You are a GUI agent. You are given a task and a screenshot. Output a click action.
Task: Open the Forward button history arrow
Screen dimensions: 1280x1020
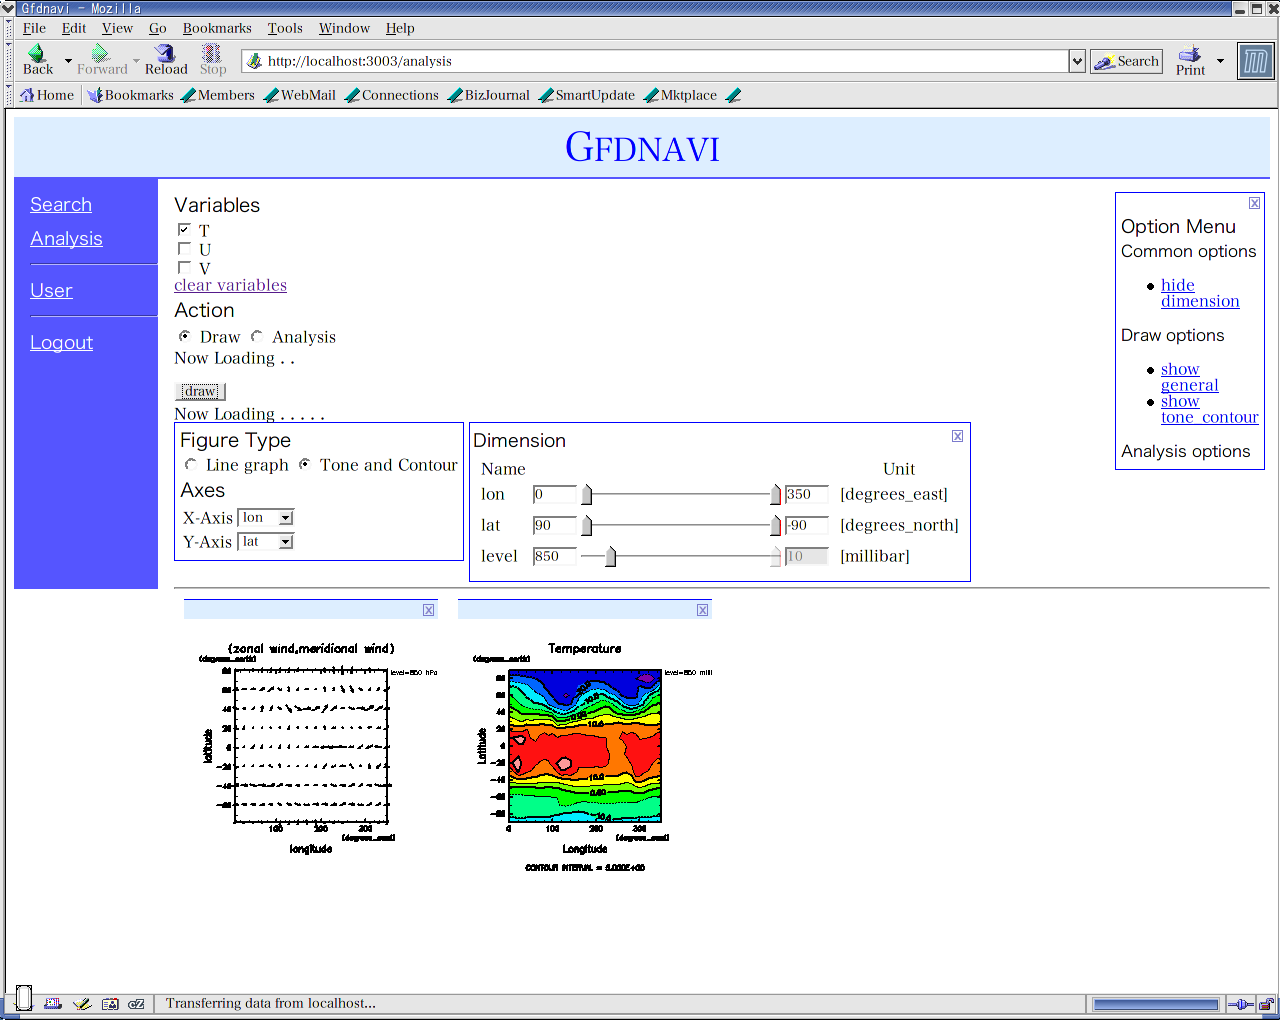136,60
